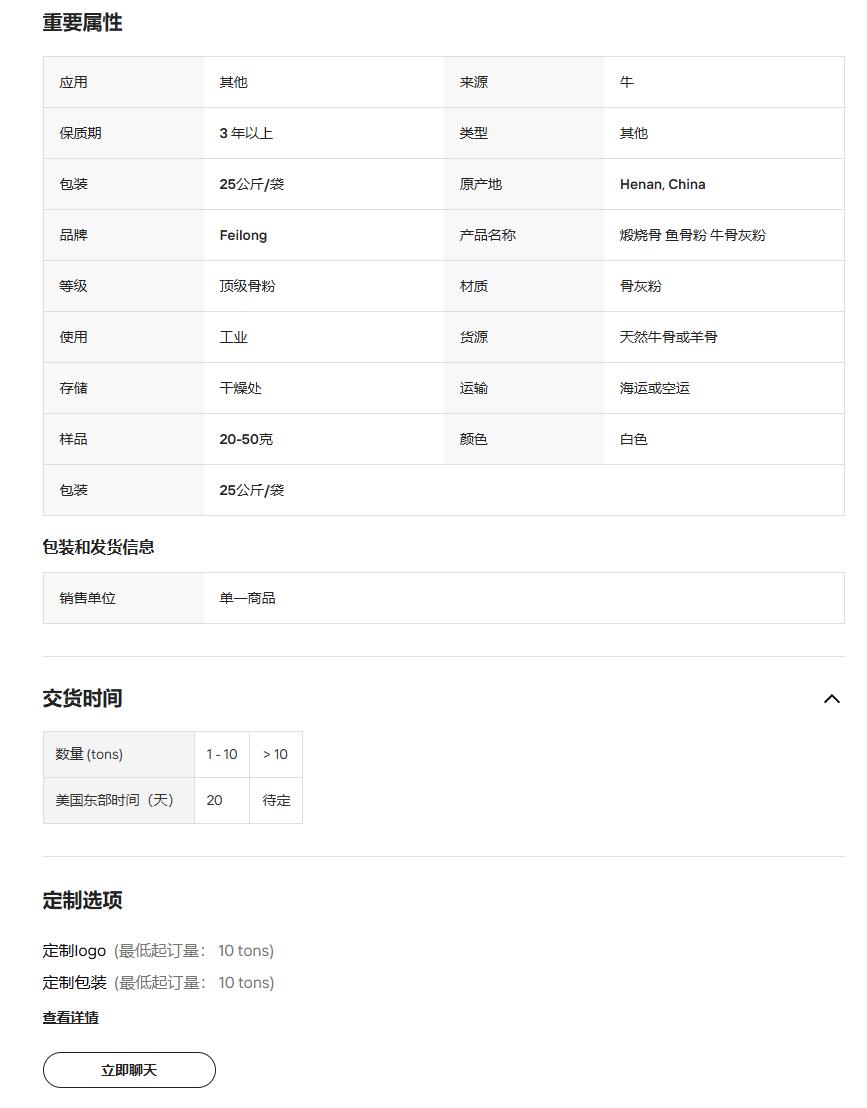Open the 查看详情 link
Viewport: 867px width, 1108px height.
[70, 1018]
